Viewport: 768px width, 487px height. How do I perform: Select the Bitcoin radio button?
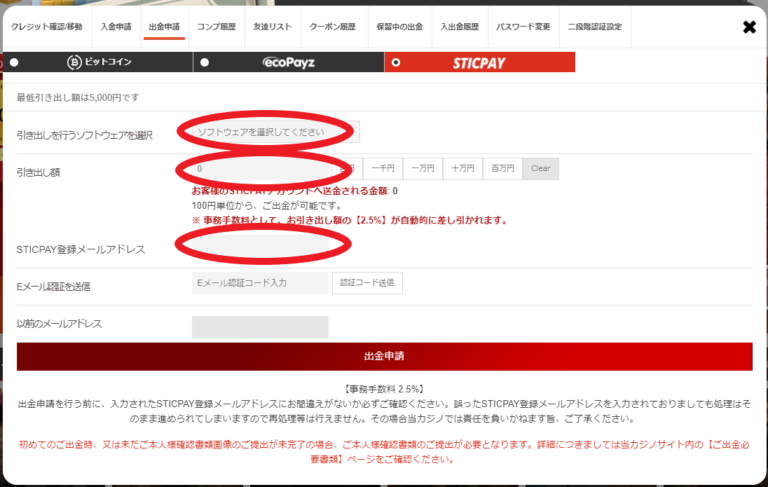pos(14,62)
